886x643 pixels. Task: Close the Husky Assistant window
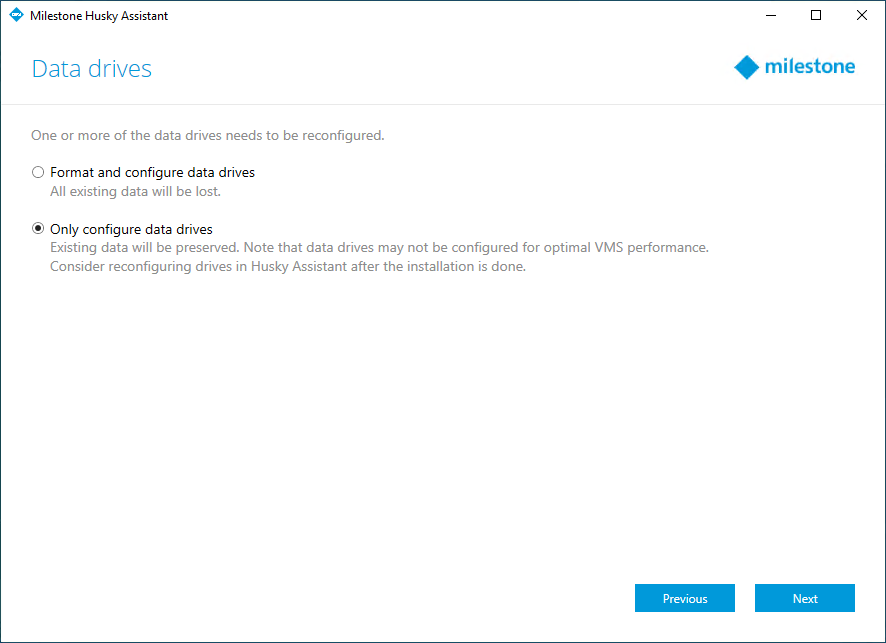862,15
